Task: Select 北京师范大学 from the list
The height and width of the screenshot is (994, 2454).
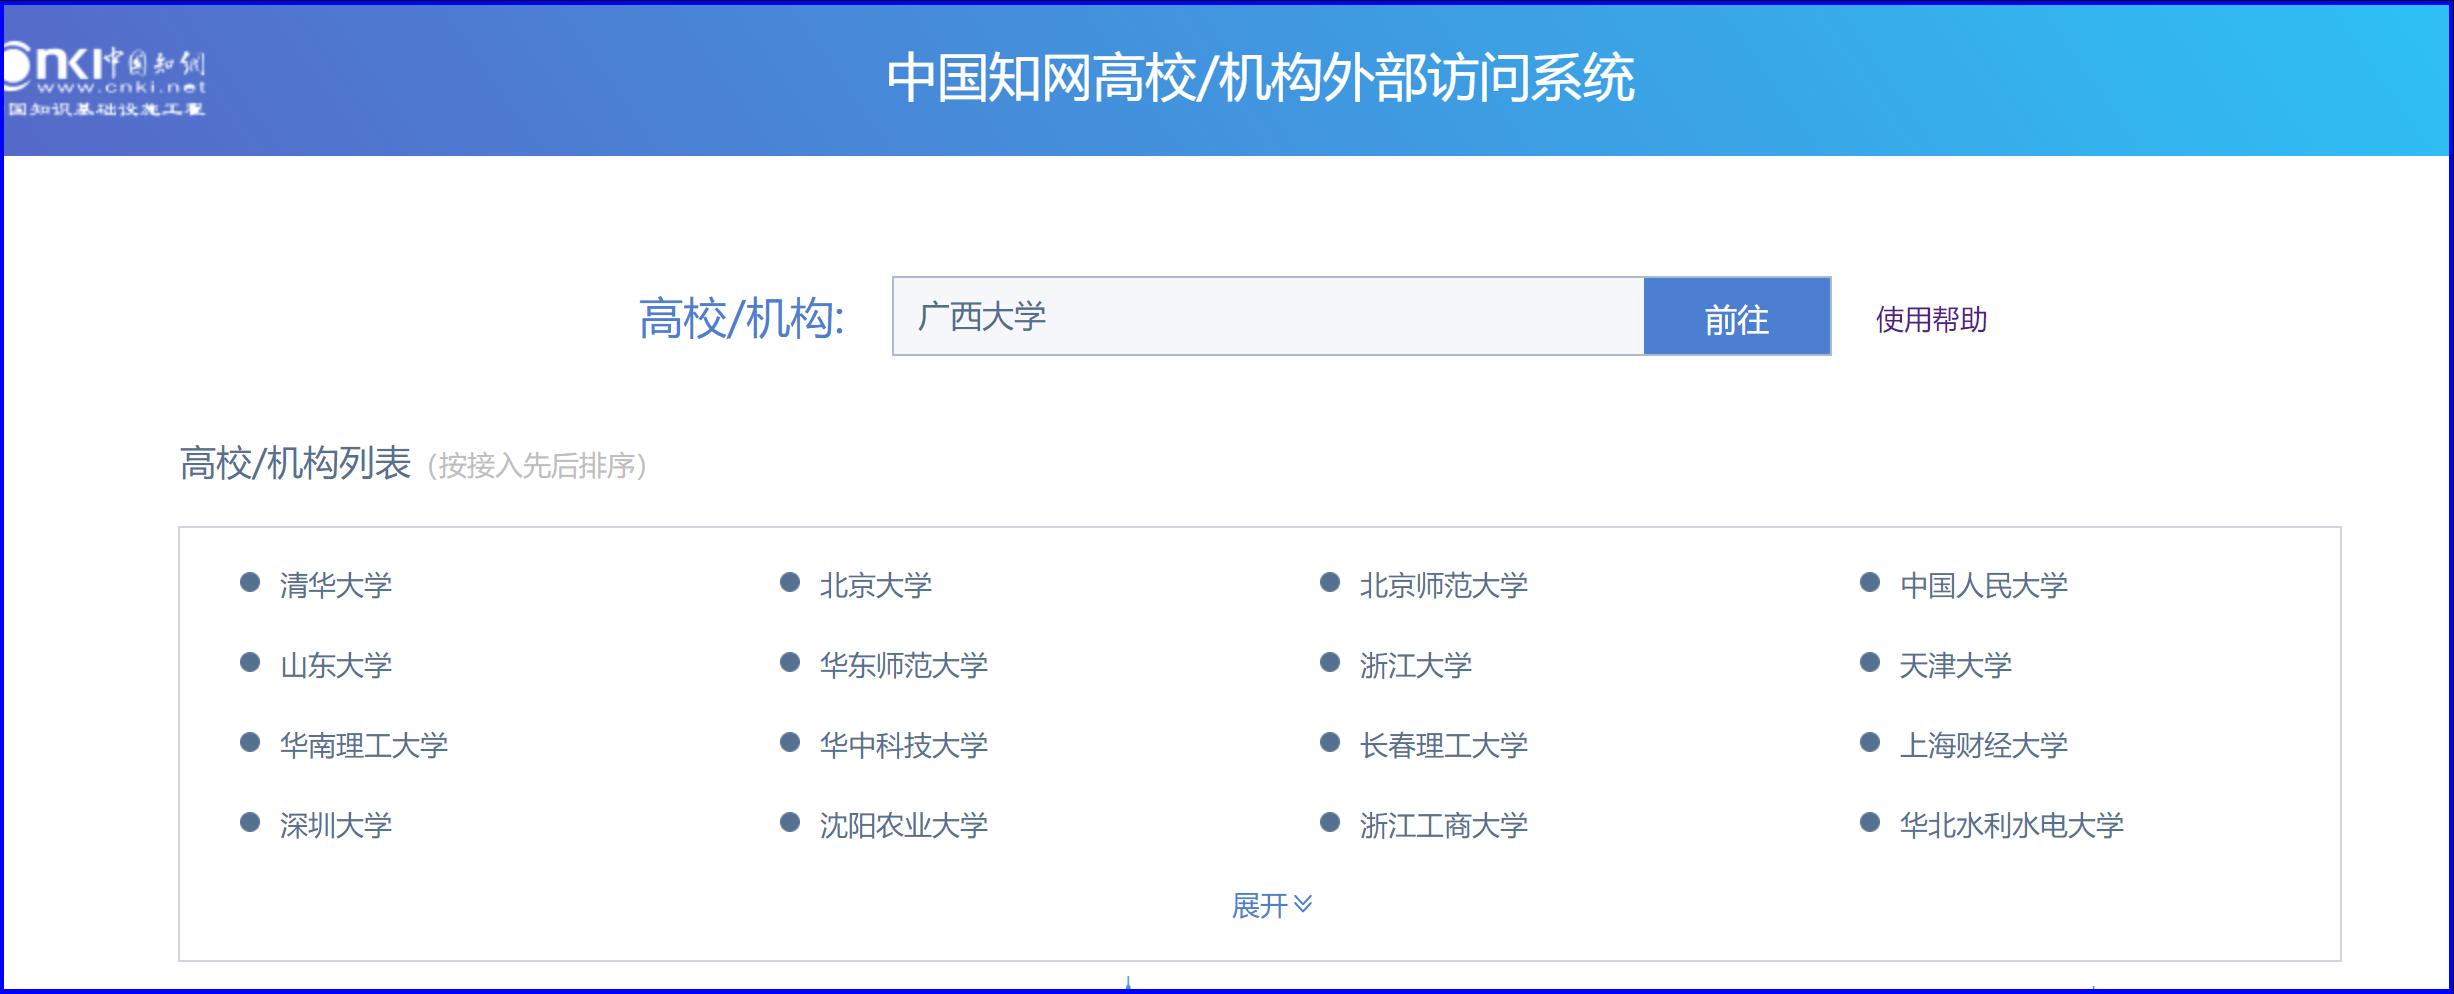Action: [x=1444, y=585]
